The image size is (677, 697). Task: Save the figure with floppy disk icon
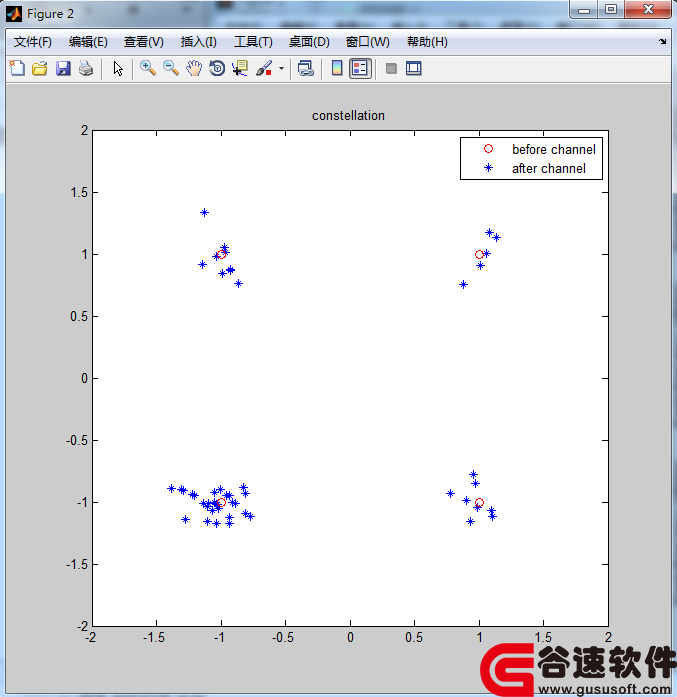(63, 68)
